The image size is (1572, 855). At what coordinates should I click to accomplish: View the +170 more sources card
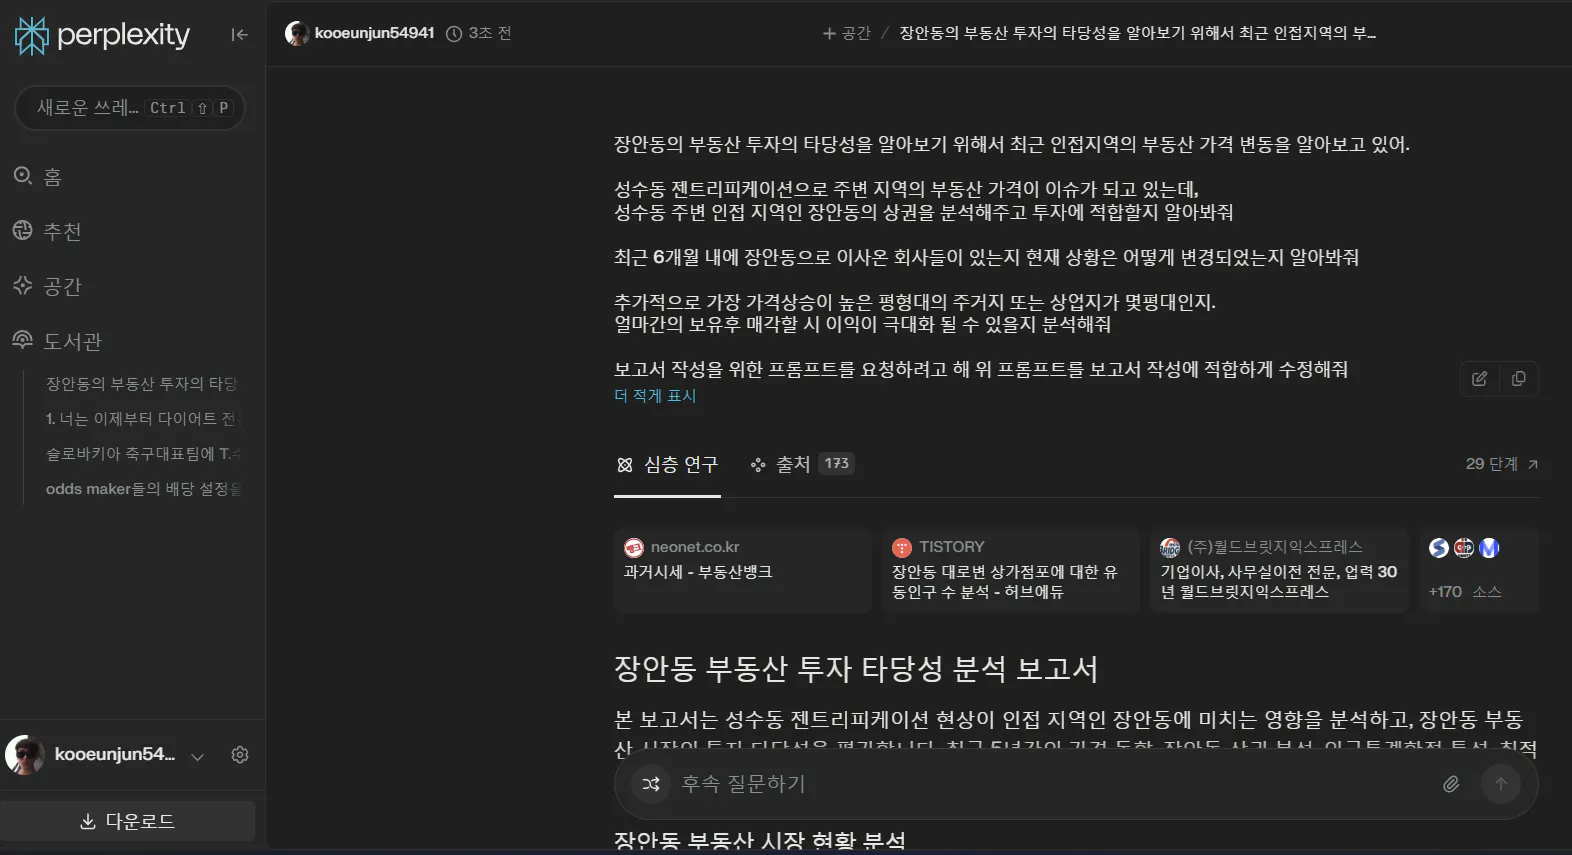tap(1479, 569)
